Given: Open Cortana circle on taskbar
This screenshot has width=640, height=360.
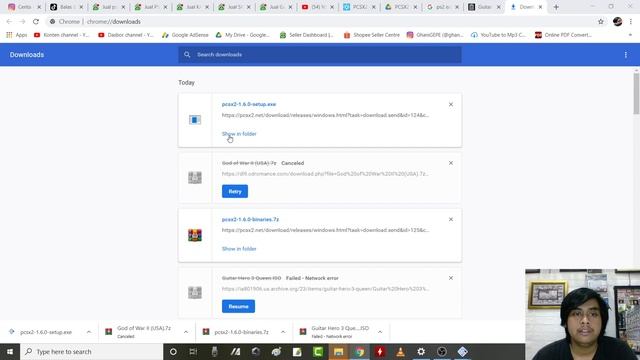Looking at the screenshot, I should (x=173, y=351).
